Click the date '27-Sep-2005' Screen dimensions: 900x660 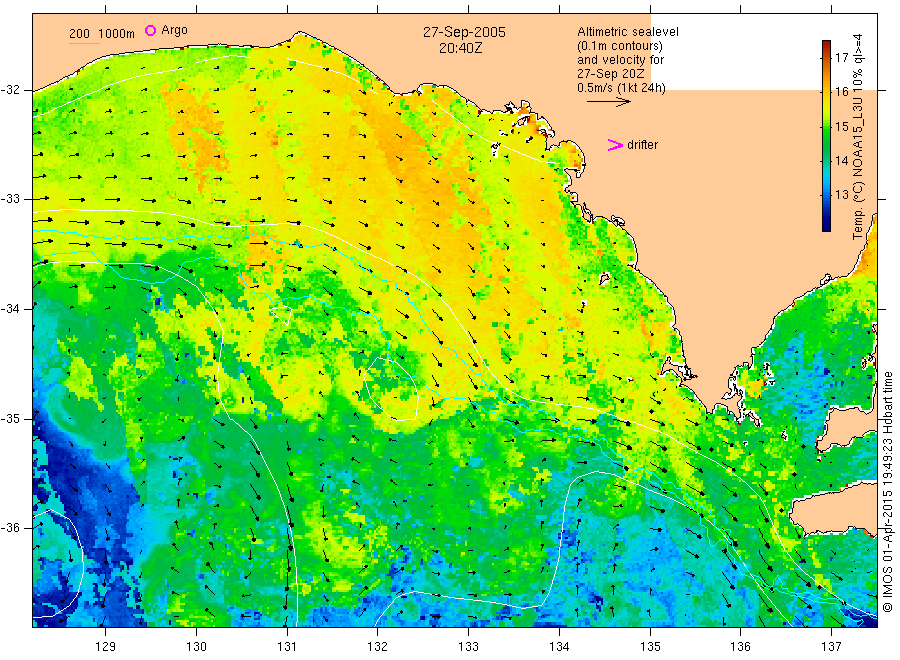pyautogui.click(x=464, y=32)
